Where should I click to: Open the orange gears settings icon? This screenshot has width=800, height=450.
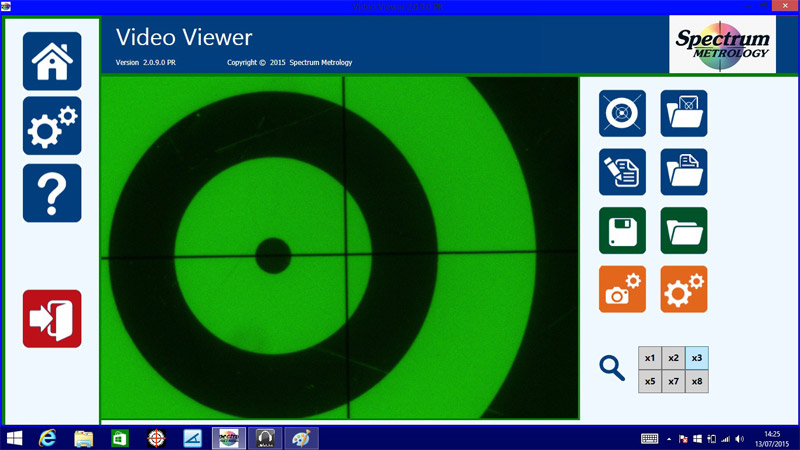tap(684, 289)
